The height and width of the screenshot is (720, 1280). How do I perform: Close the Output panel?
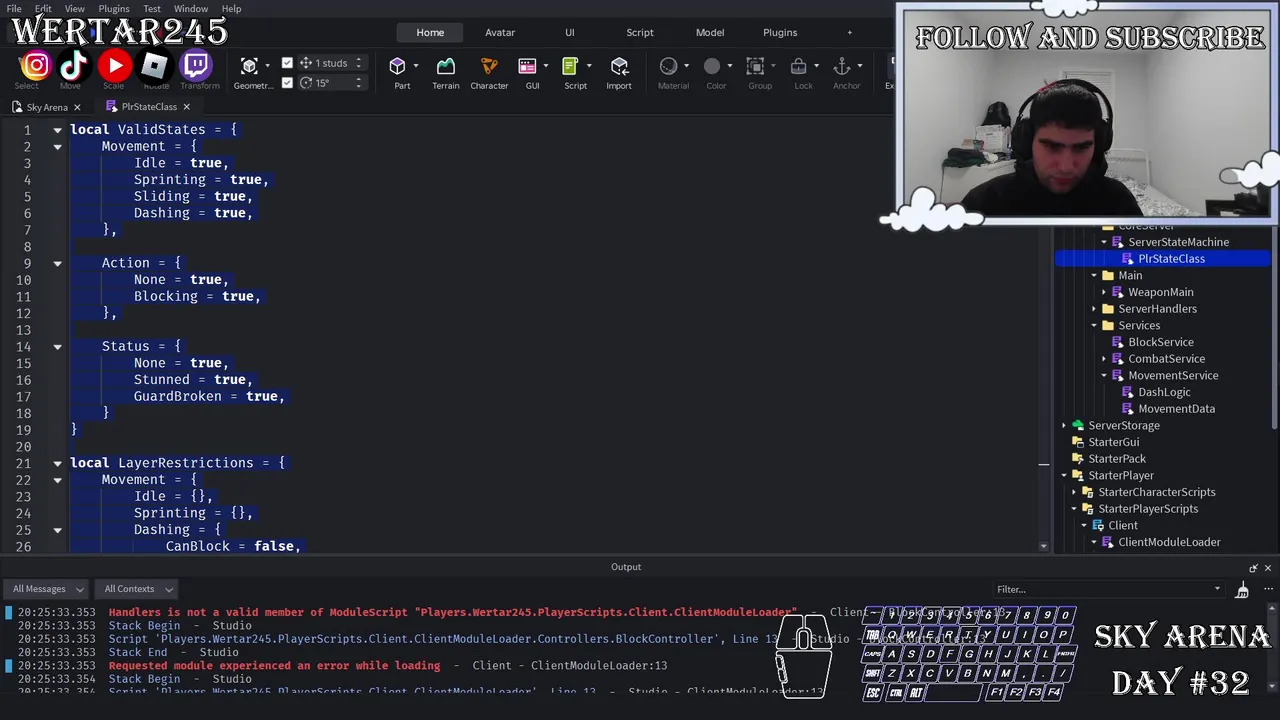(1268, 568)
